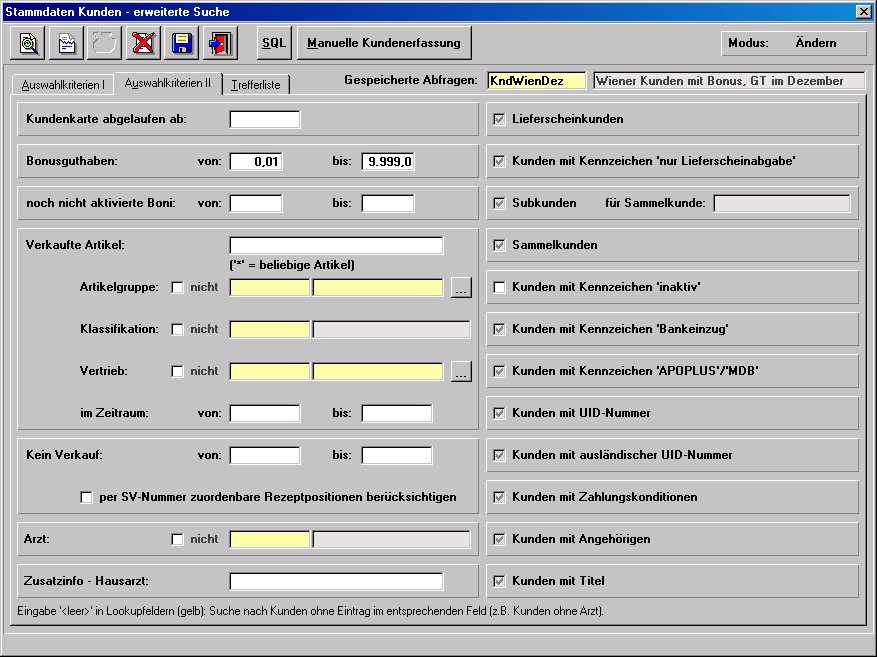
Task: Open Vertrieb lookup with ellipsis button
Action: click(460, 372)
